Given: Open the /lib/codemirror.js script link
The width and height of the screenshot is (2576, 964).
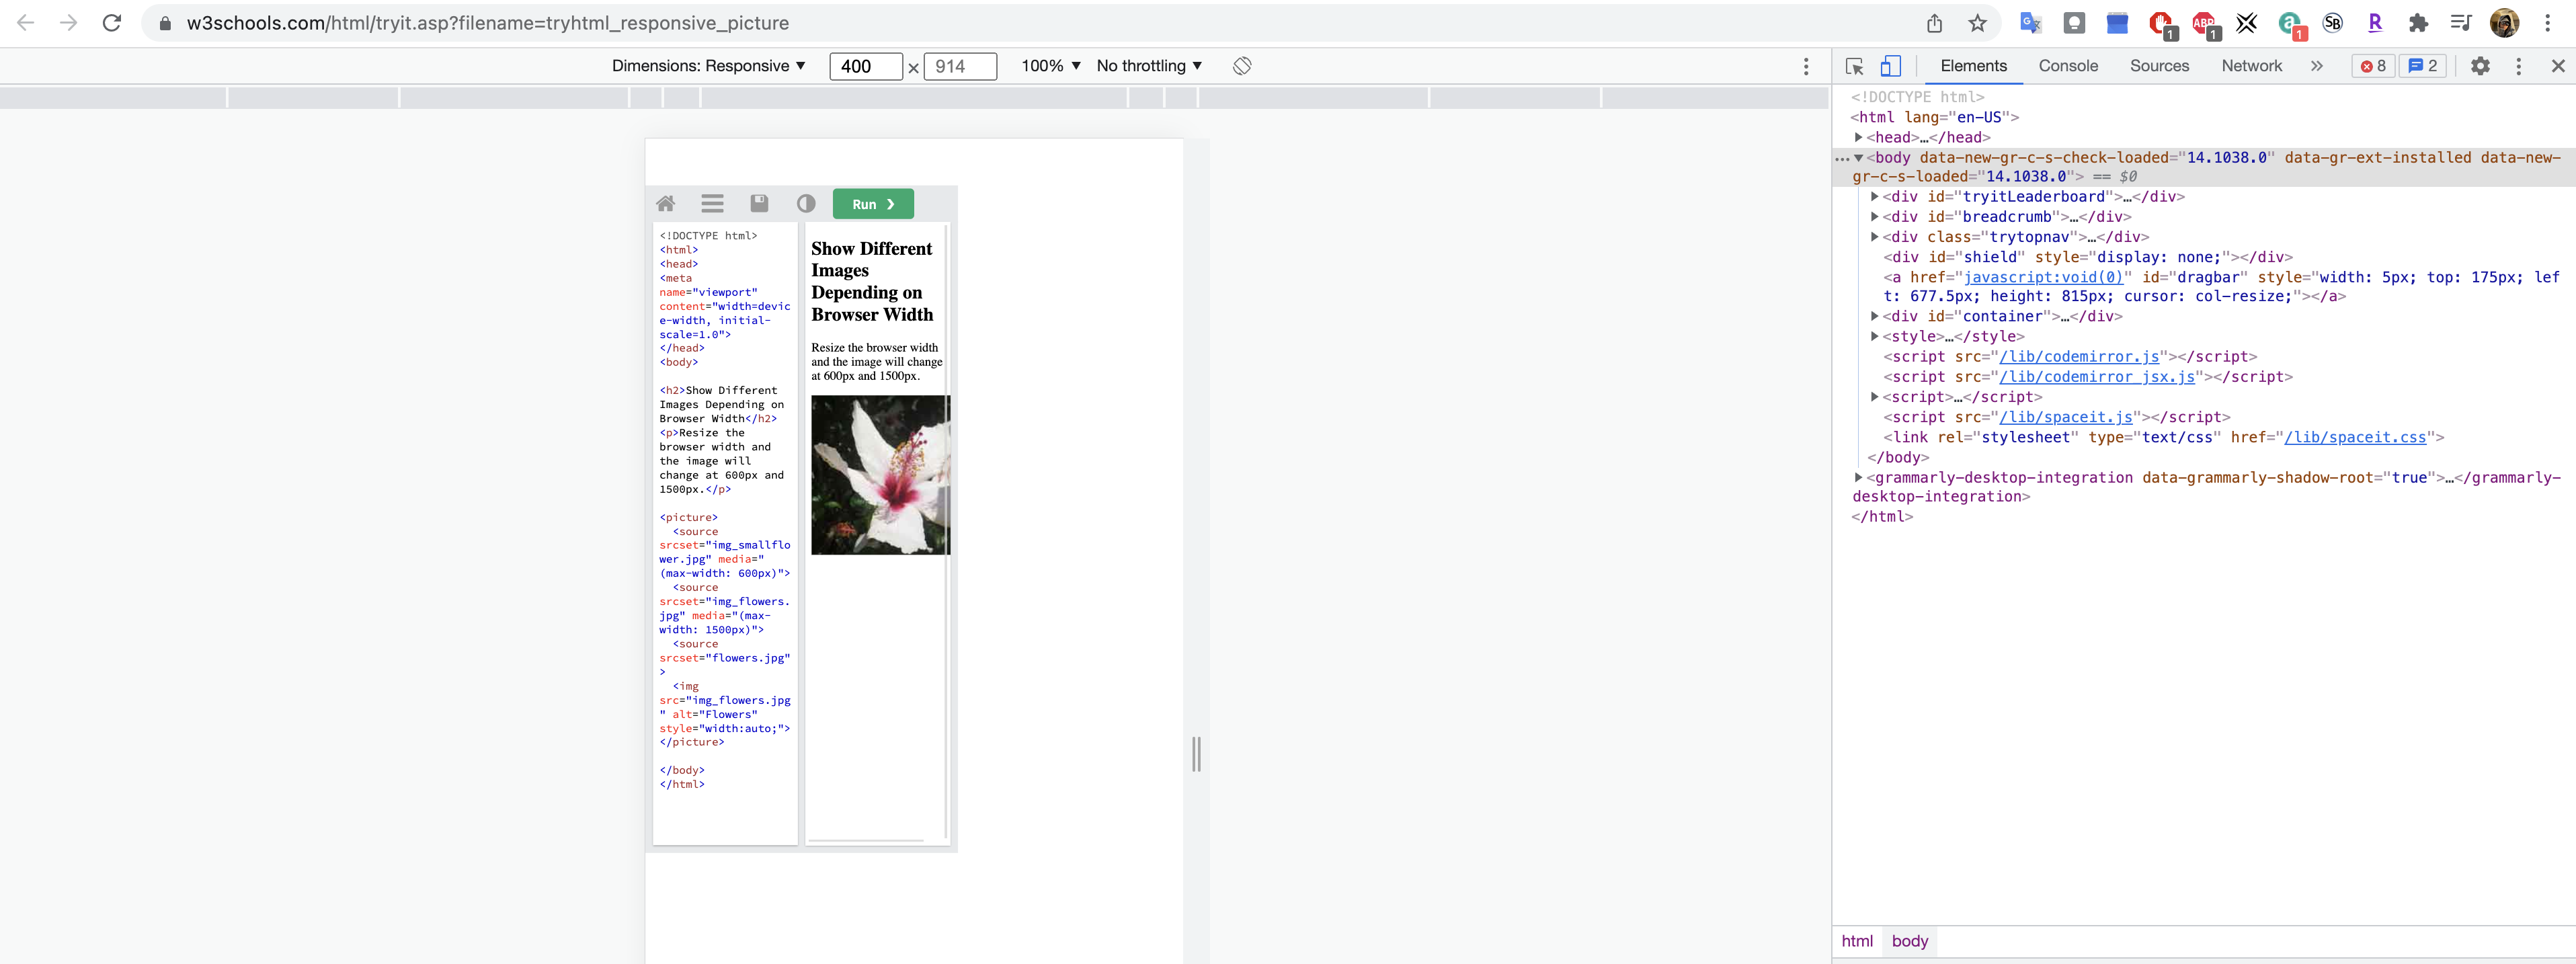Looking at the screenshot, I should click(2078, 357).
